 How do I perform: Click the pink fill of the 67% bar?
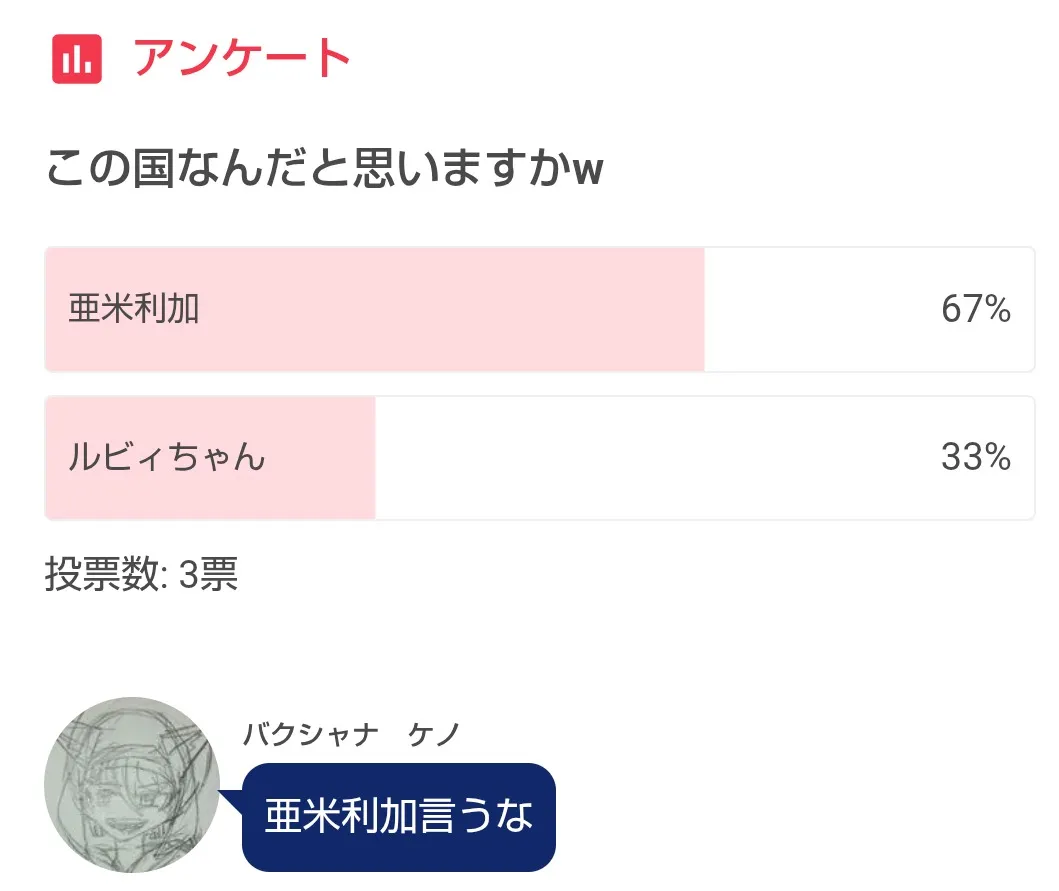(450, 310)
